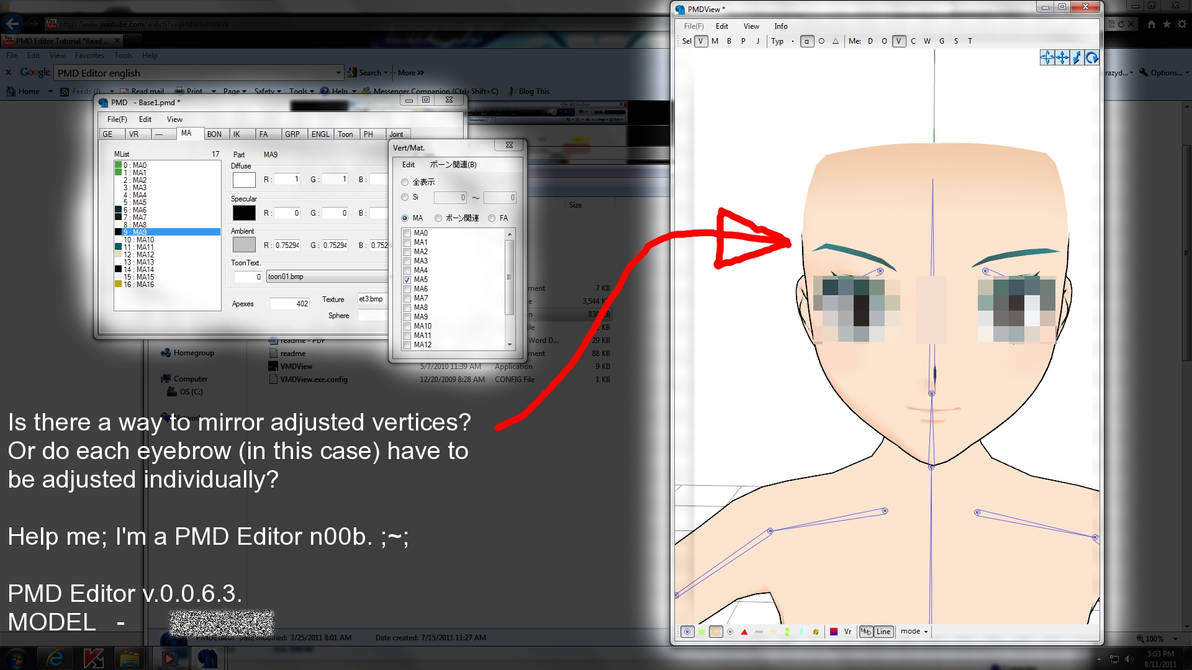Uncheck the MA5 checkbox in Vert/Mat list
The height and width of the screenshot is (670, 1192).
coord(407,279)
